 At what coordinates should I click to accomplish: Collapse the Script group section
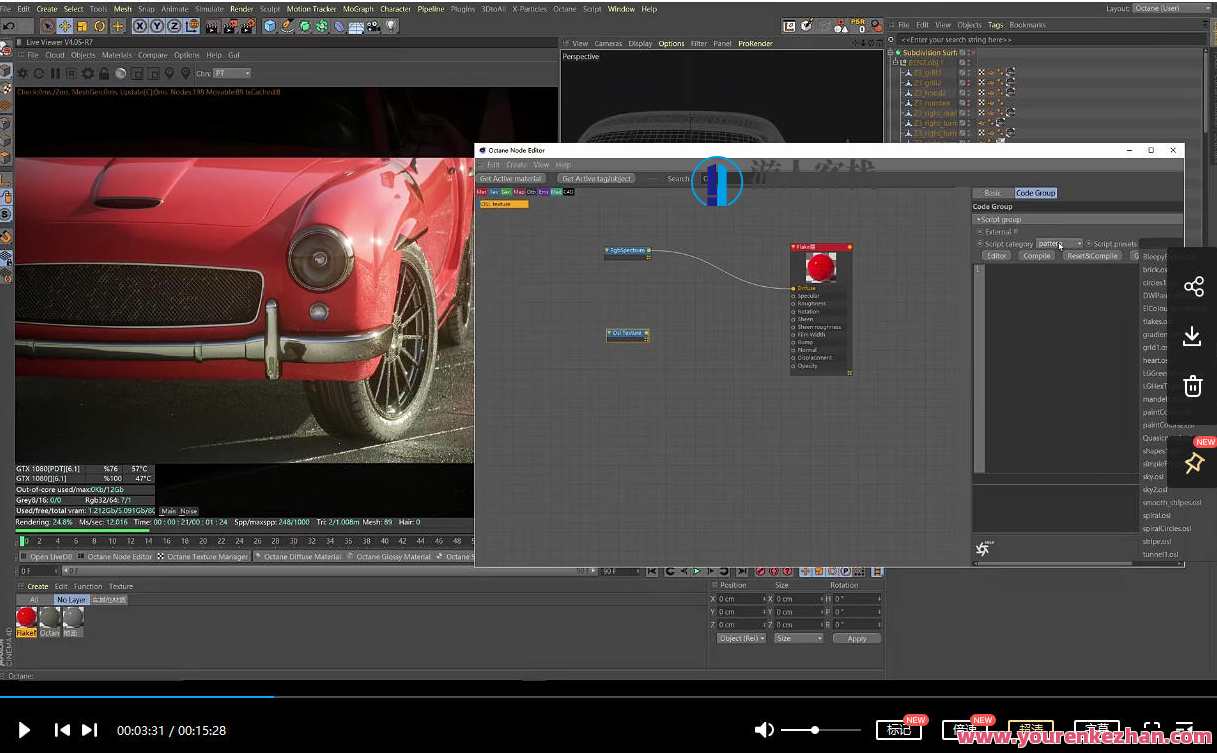[979, 219]
